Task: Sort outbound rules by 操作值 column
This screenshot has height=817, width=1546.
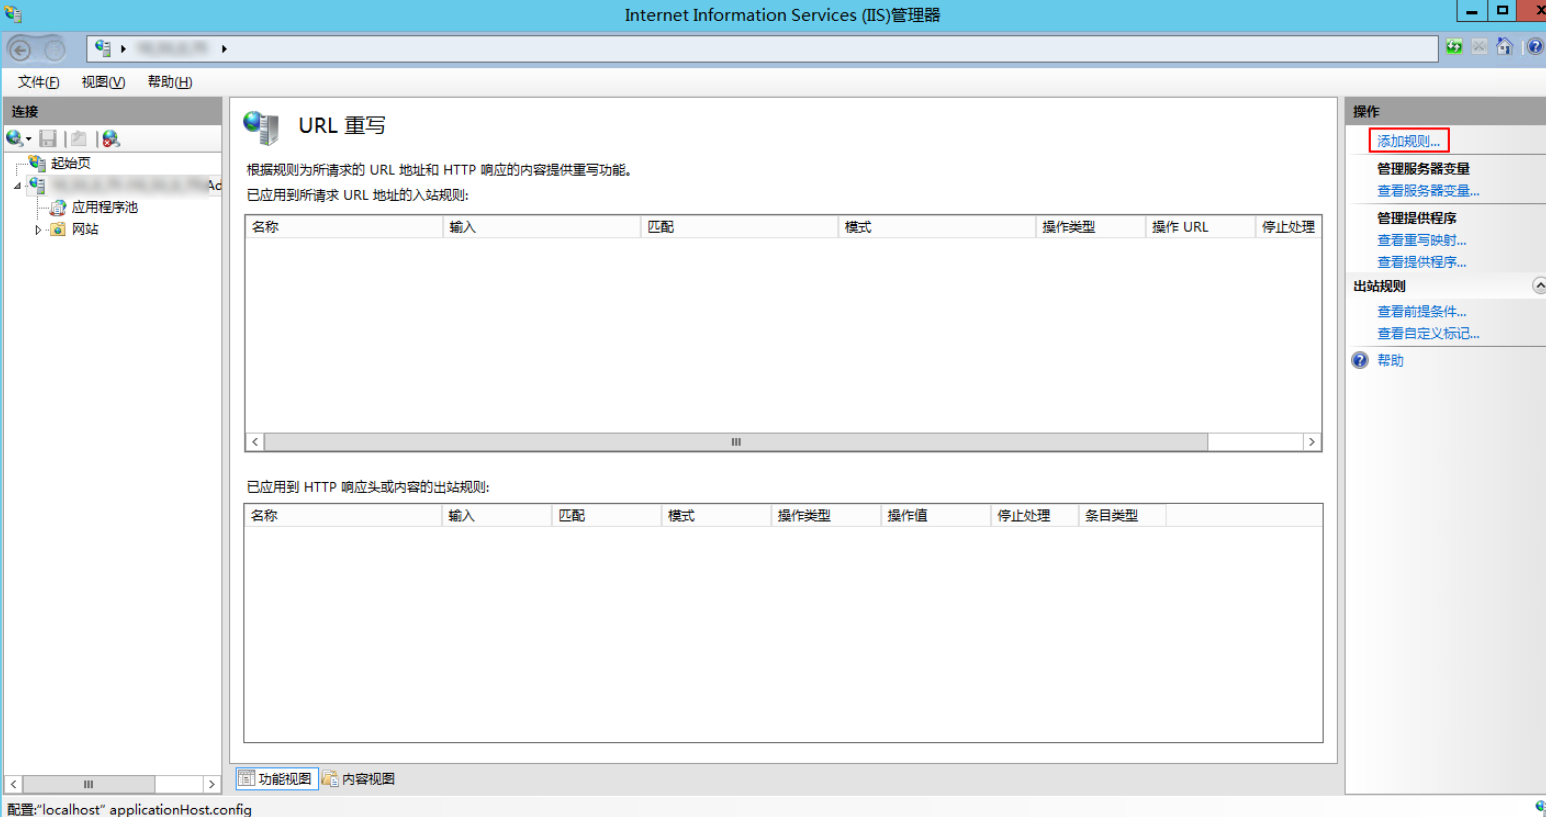Action: pyautogui.click(x=936, y=515)
